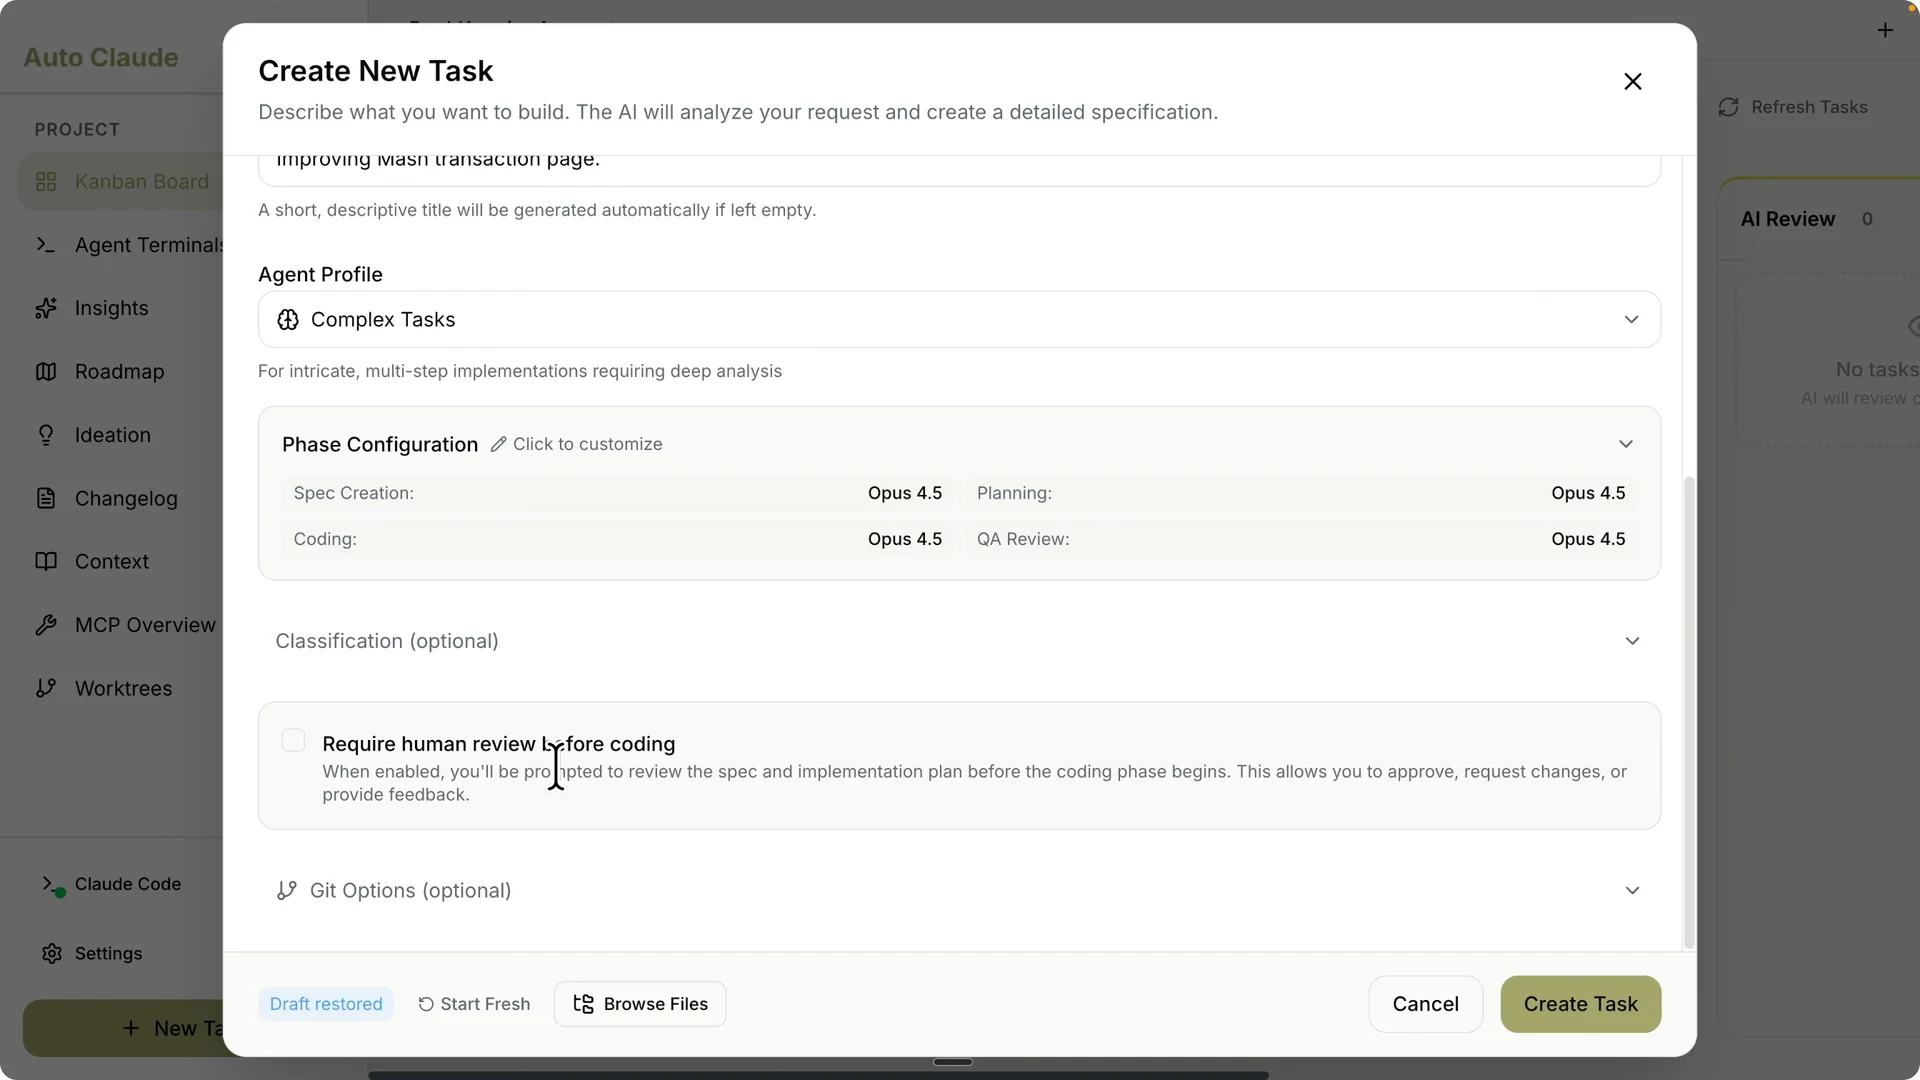Screen dimensions: 1920x1080
Task: Open Context from the sidebar
Action: [x=122, y=561]
